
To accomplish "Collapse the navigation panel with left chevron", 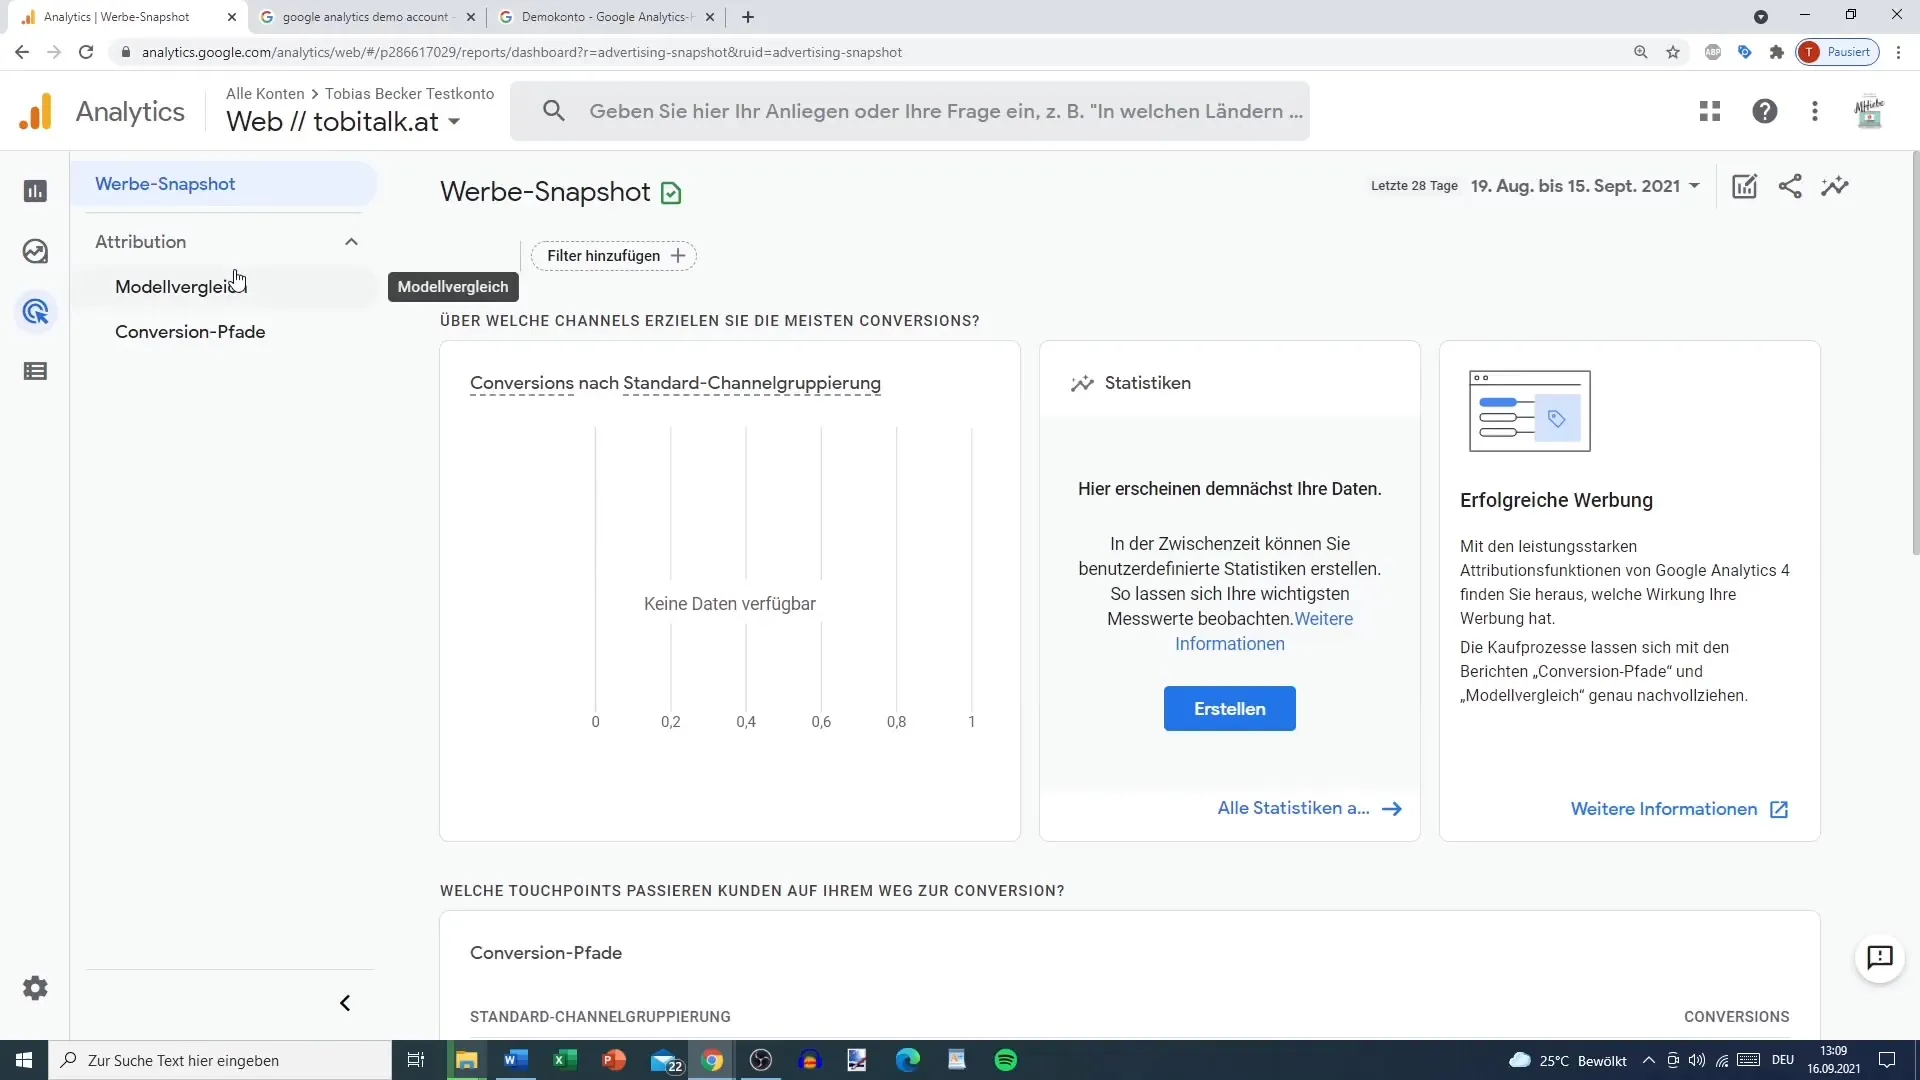I will [345, 1003].
